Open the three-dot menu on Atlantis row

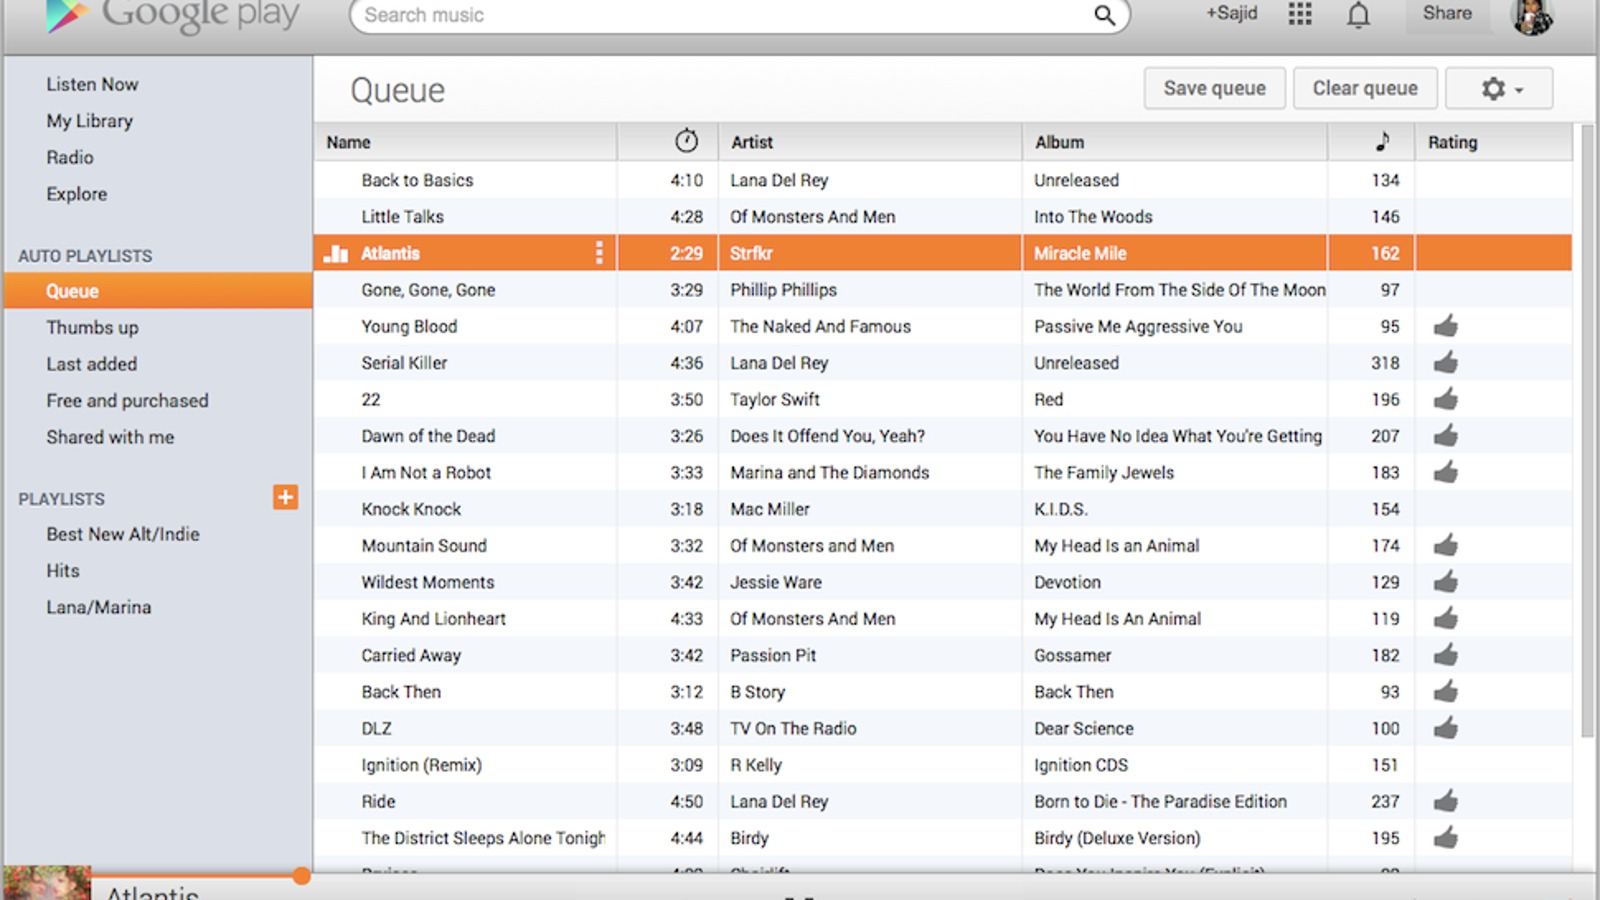(x=599, y=253)
